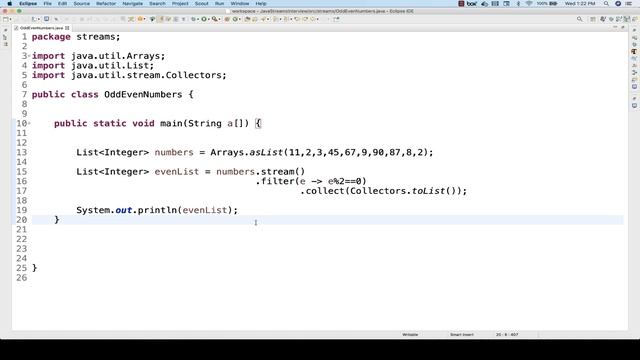The height and width of the screenshot is (360, 640).
Task: Open the Edit menu
Action: tap(62, 4)
